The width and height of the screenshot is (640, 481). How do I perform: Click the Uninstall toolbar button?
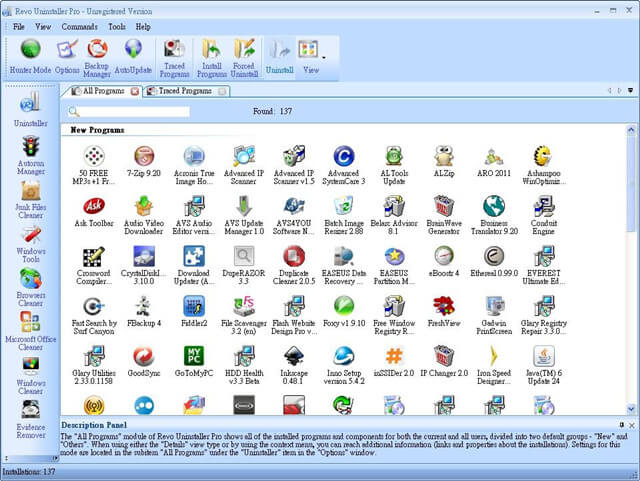(280, 57)
